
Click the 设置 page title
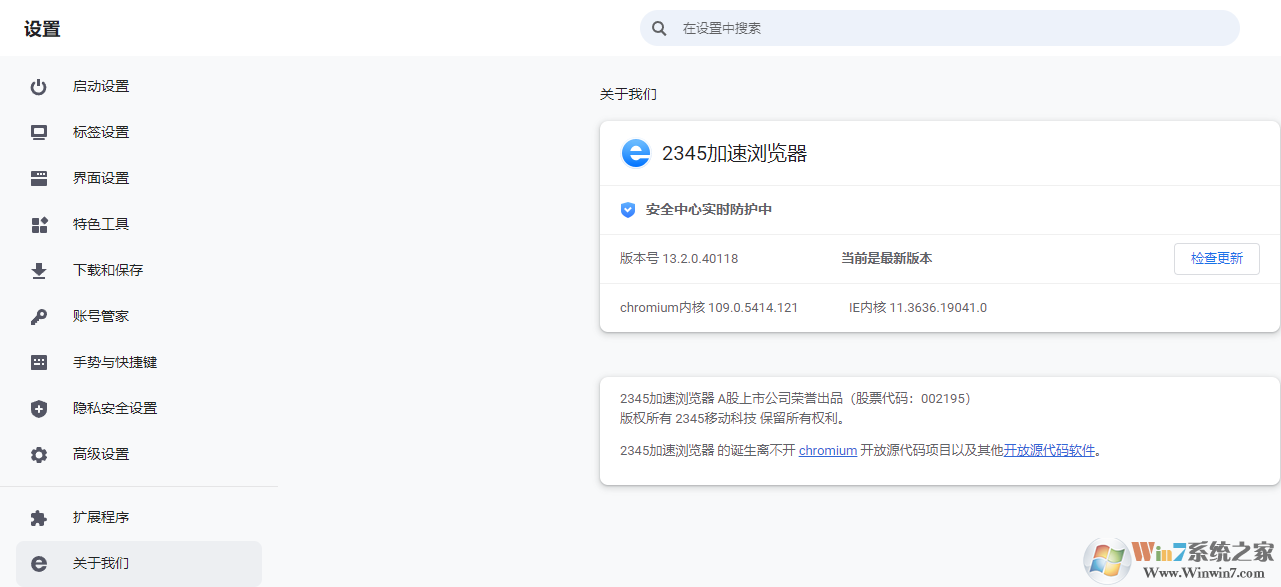click(42, 29)
